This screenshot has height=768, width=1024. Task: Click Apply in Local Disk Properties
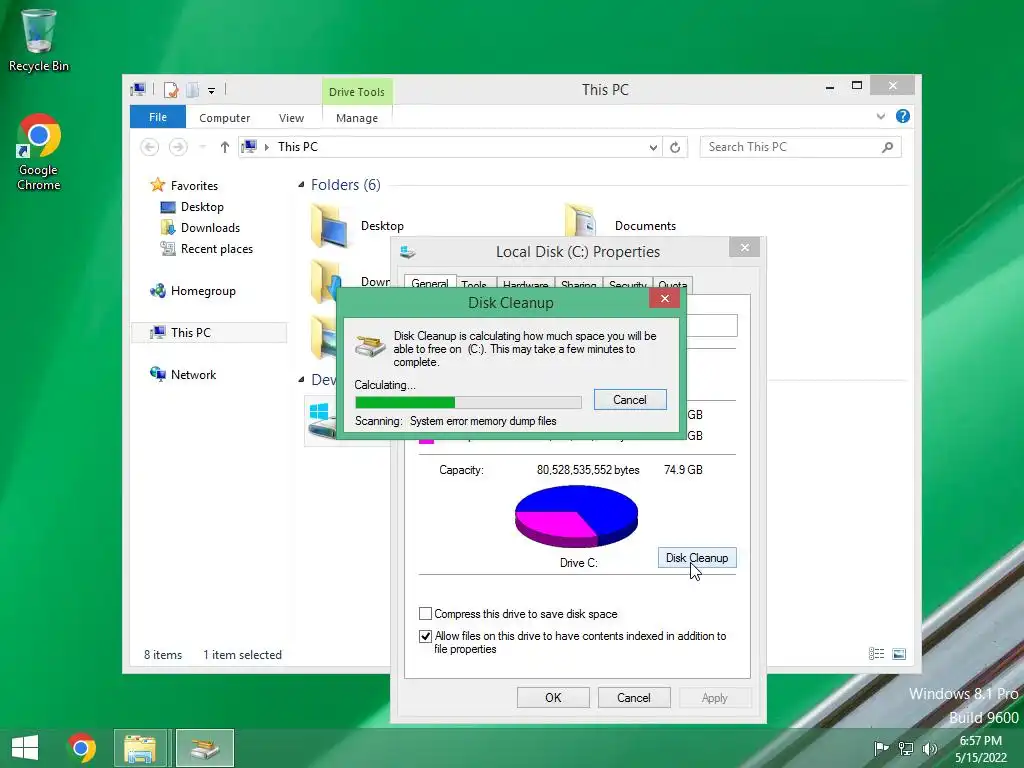click(714, 697)
